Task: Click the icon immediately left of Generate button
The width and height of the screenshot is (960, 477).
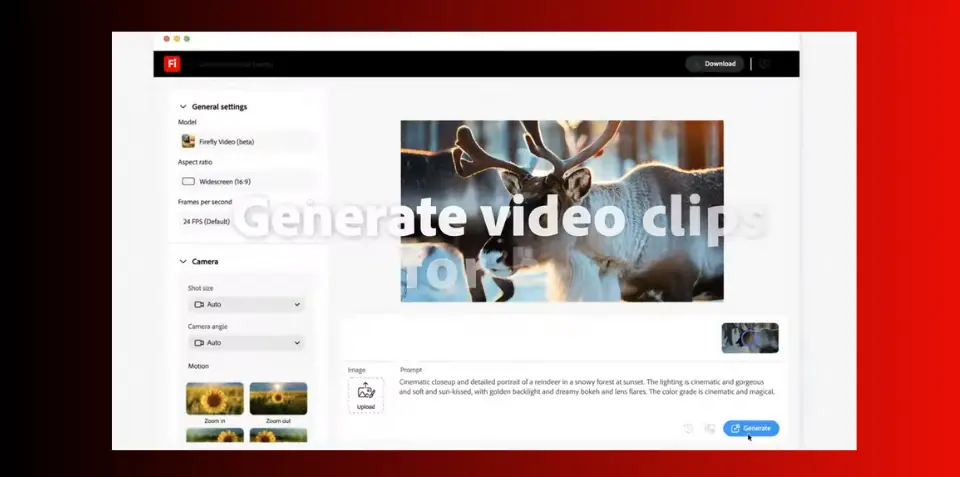Action: 710,428
